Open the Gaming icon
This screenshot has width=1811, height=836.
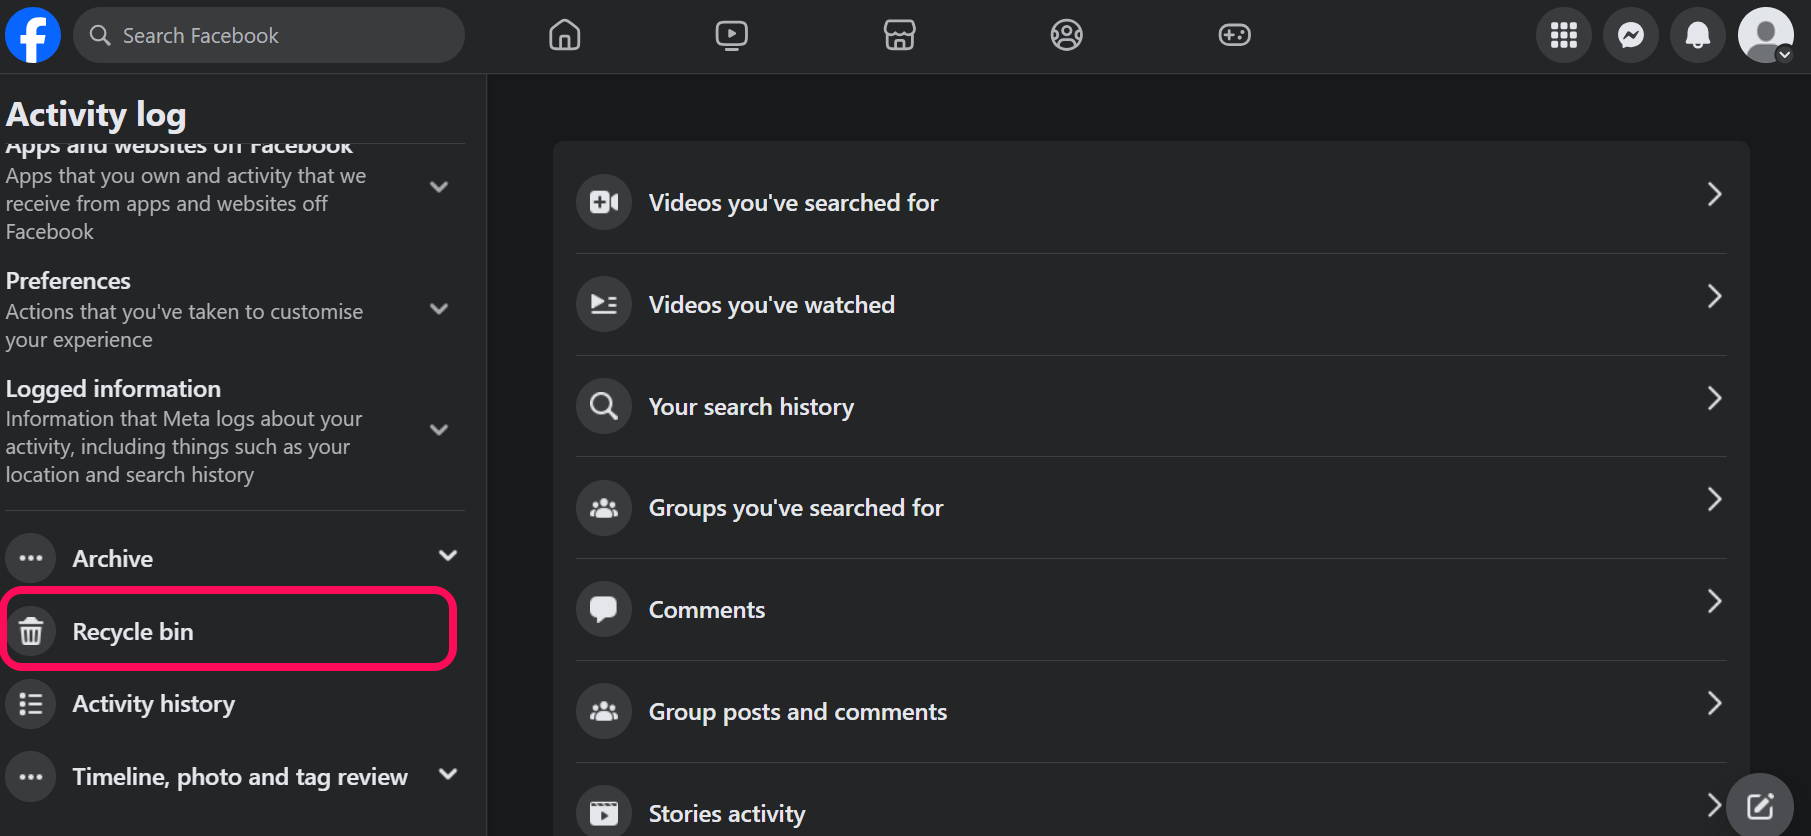tap(1235, 35)
